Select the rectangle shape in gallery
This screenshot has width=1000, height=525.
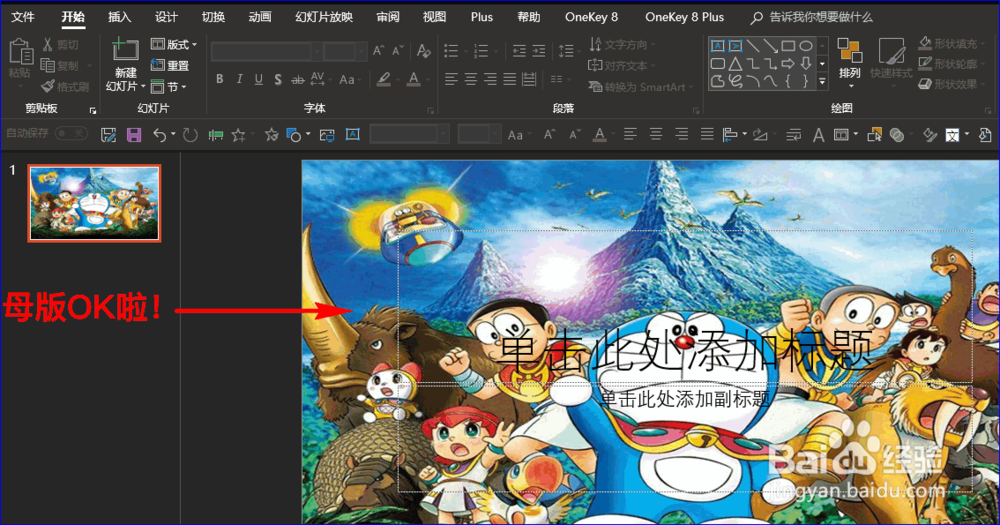tap(788, 46)
